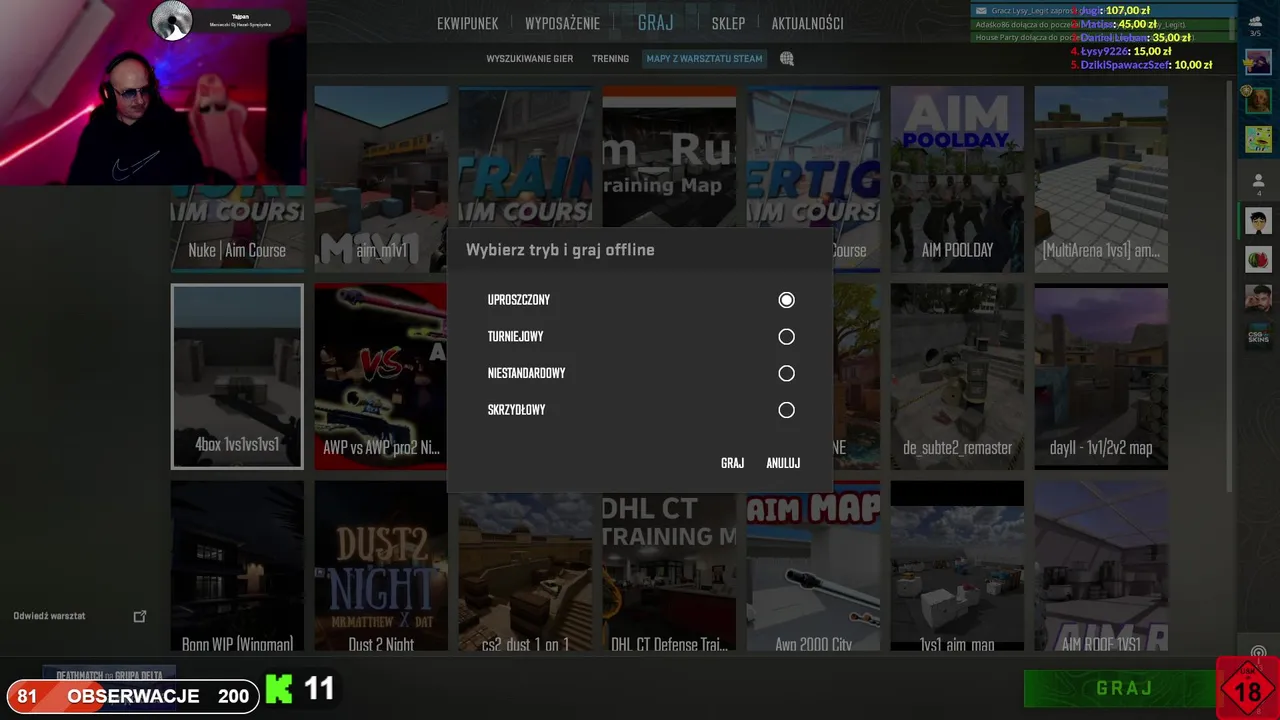
Task: Open the Wyposażenie menu
Action: click(x=562, y=24)
